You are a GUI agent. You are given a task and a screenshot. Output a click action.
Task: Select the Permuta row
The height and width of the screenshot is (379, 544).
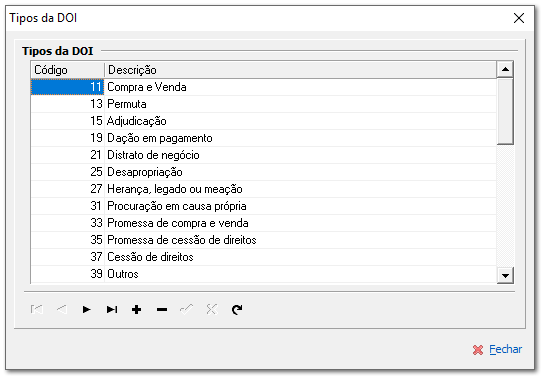coord(264,104)
